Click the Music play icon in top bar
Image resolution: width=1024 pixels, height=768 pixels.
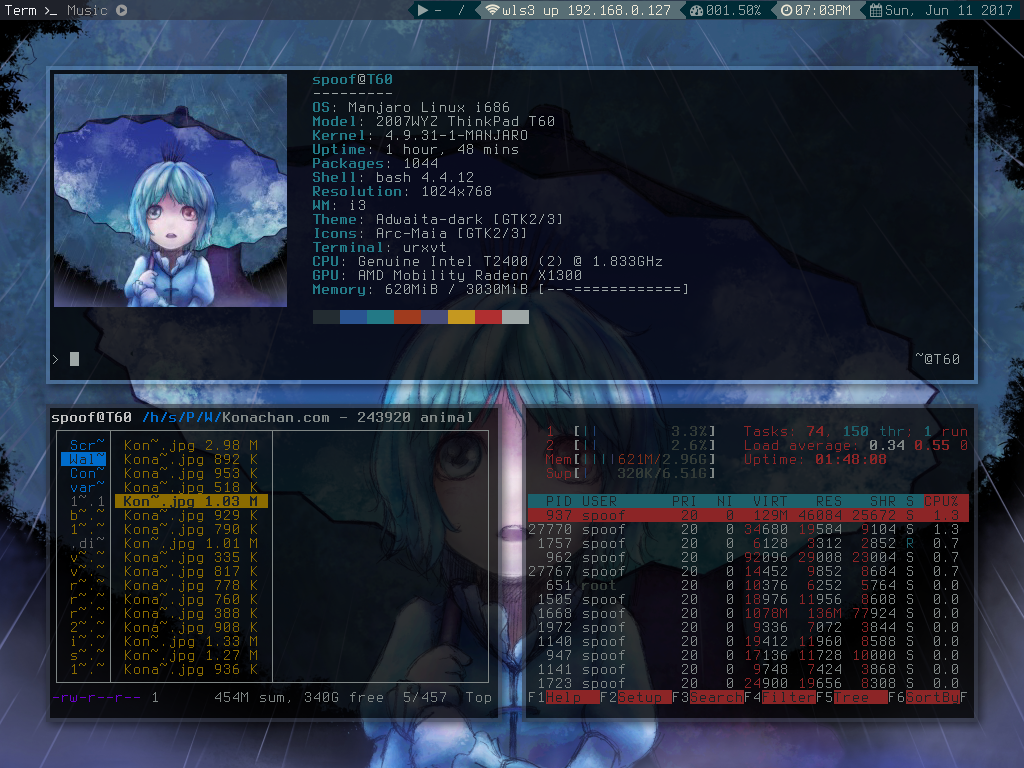[121, 10]
